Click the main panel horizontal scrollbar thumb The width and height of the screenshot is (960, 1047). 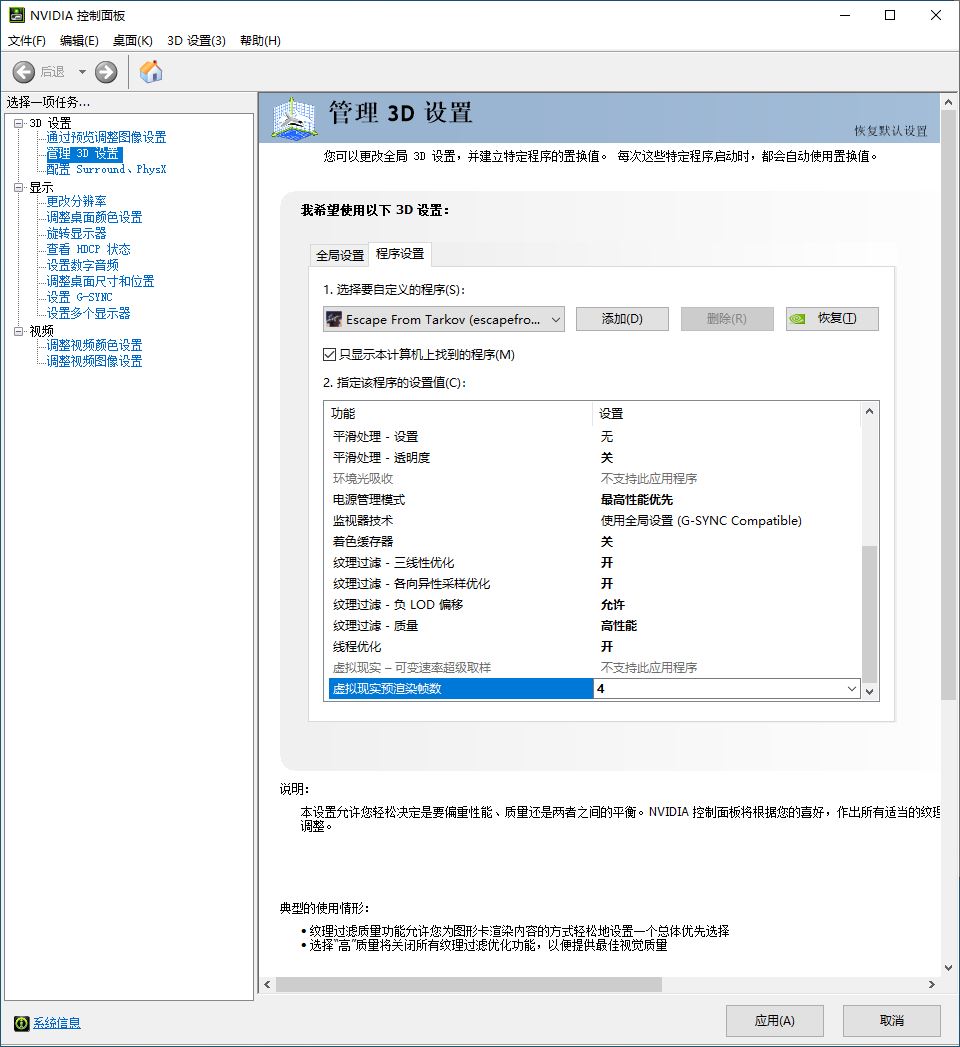[x=469, y=984]
